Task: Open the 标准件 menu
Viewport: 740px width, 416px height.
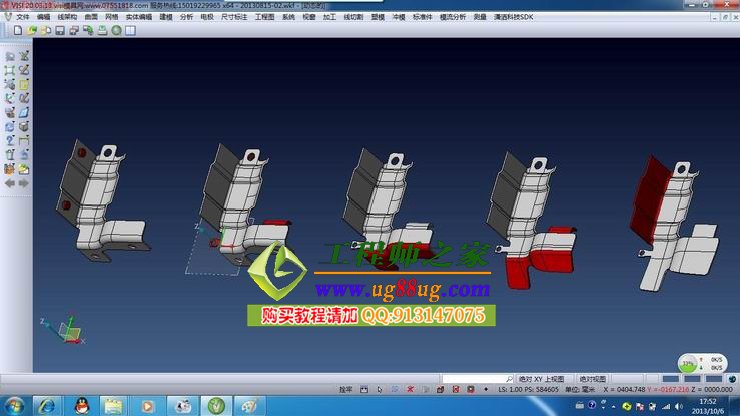Action: pos(422,17)
